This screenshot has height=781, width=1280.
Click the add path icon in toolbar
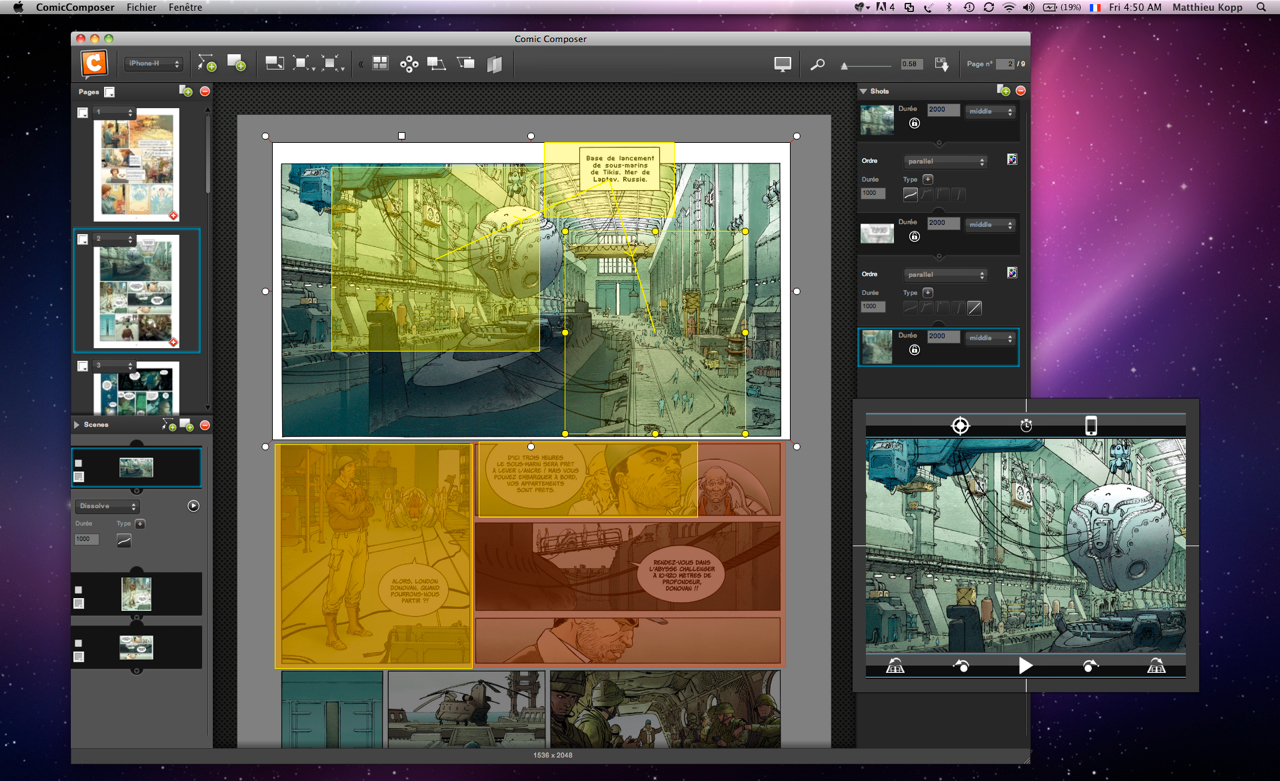click(207, 63)
